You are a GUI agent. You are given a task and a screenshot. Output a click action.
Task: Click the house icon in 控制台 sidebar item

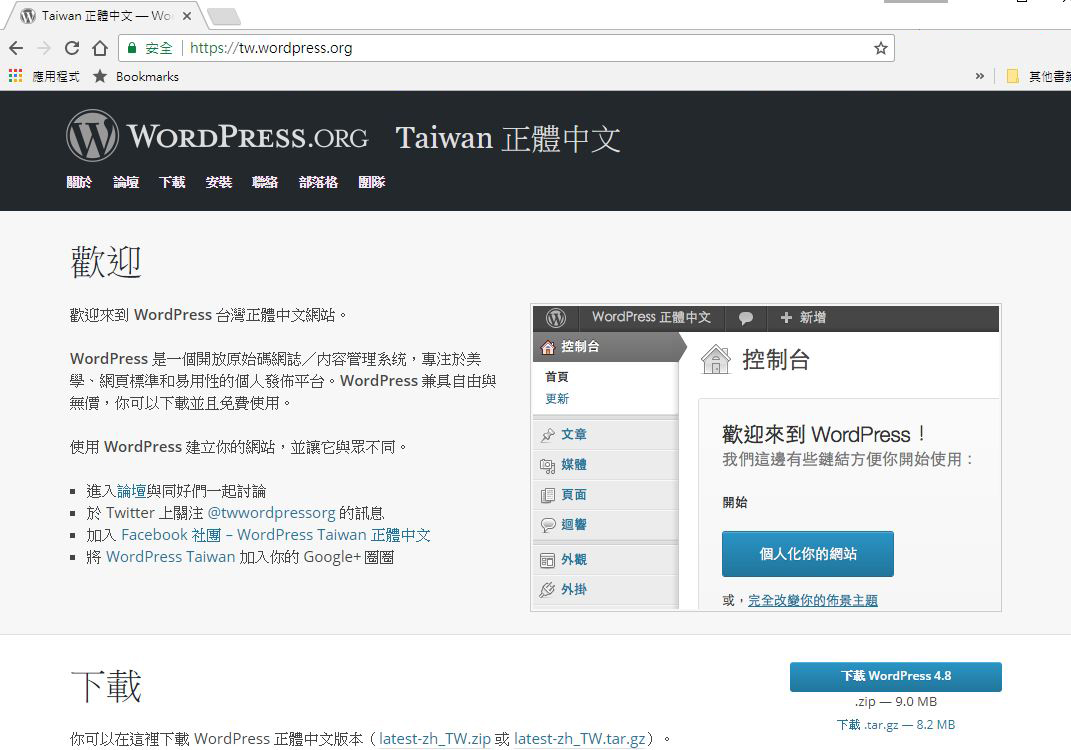pyautogui.click(x=548, y=347)
